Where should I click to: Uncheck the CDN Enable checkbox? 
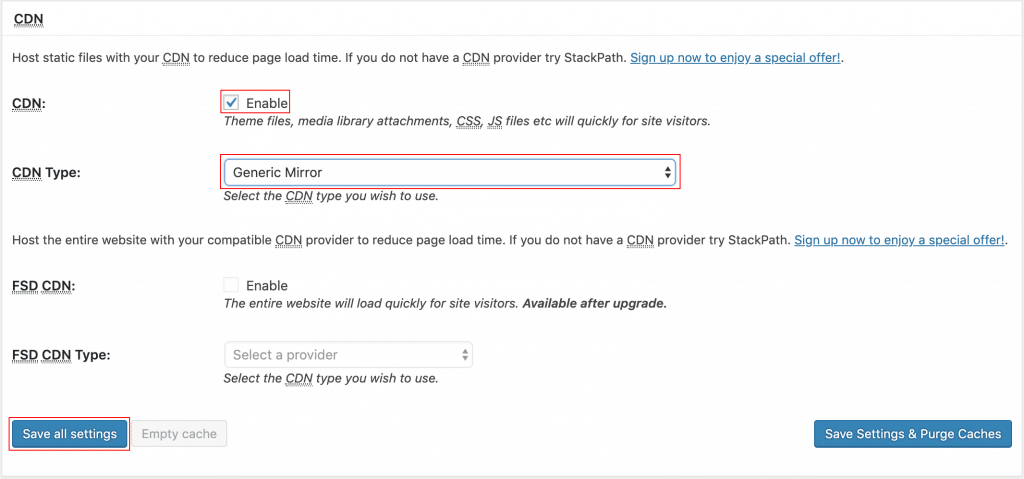click(x=232, y=103)
